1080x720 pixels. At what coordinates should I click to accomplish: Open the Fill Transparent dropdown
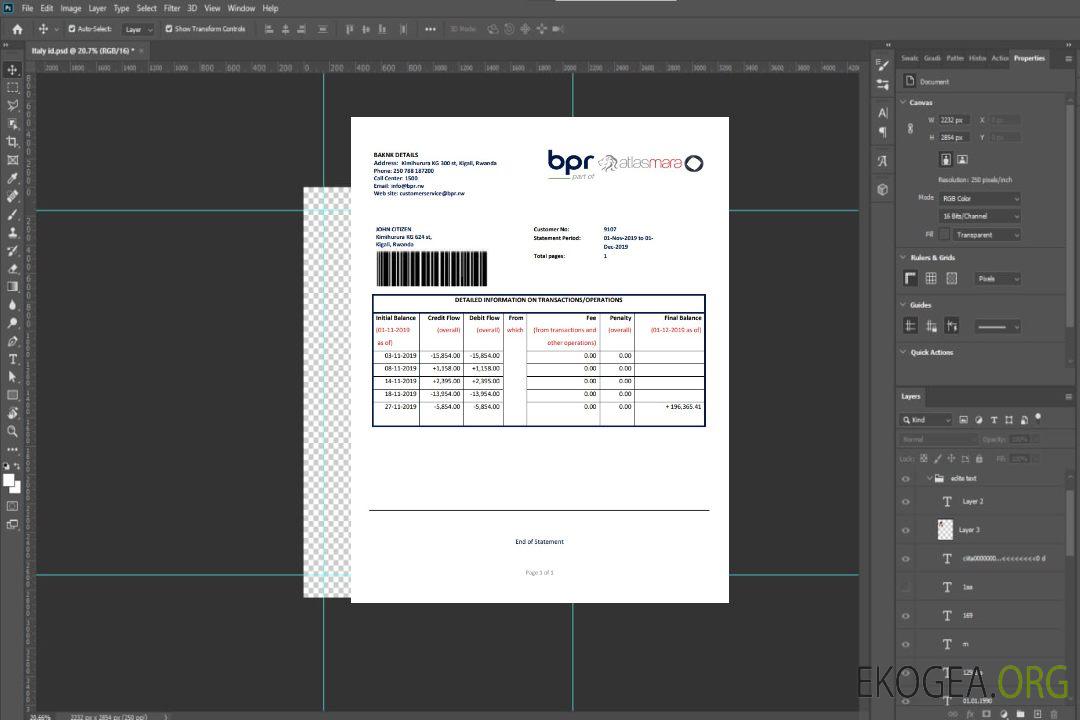[x=986, y=235]
